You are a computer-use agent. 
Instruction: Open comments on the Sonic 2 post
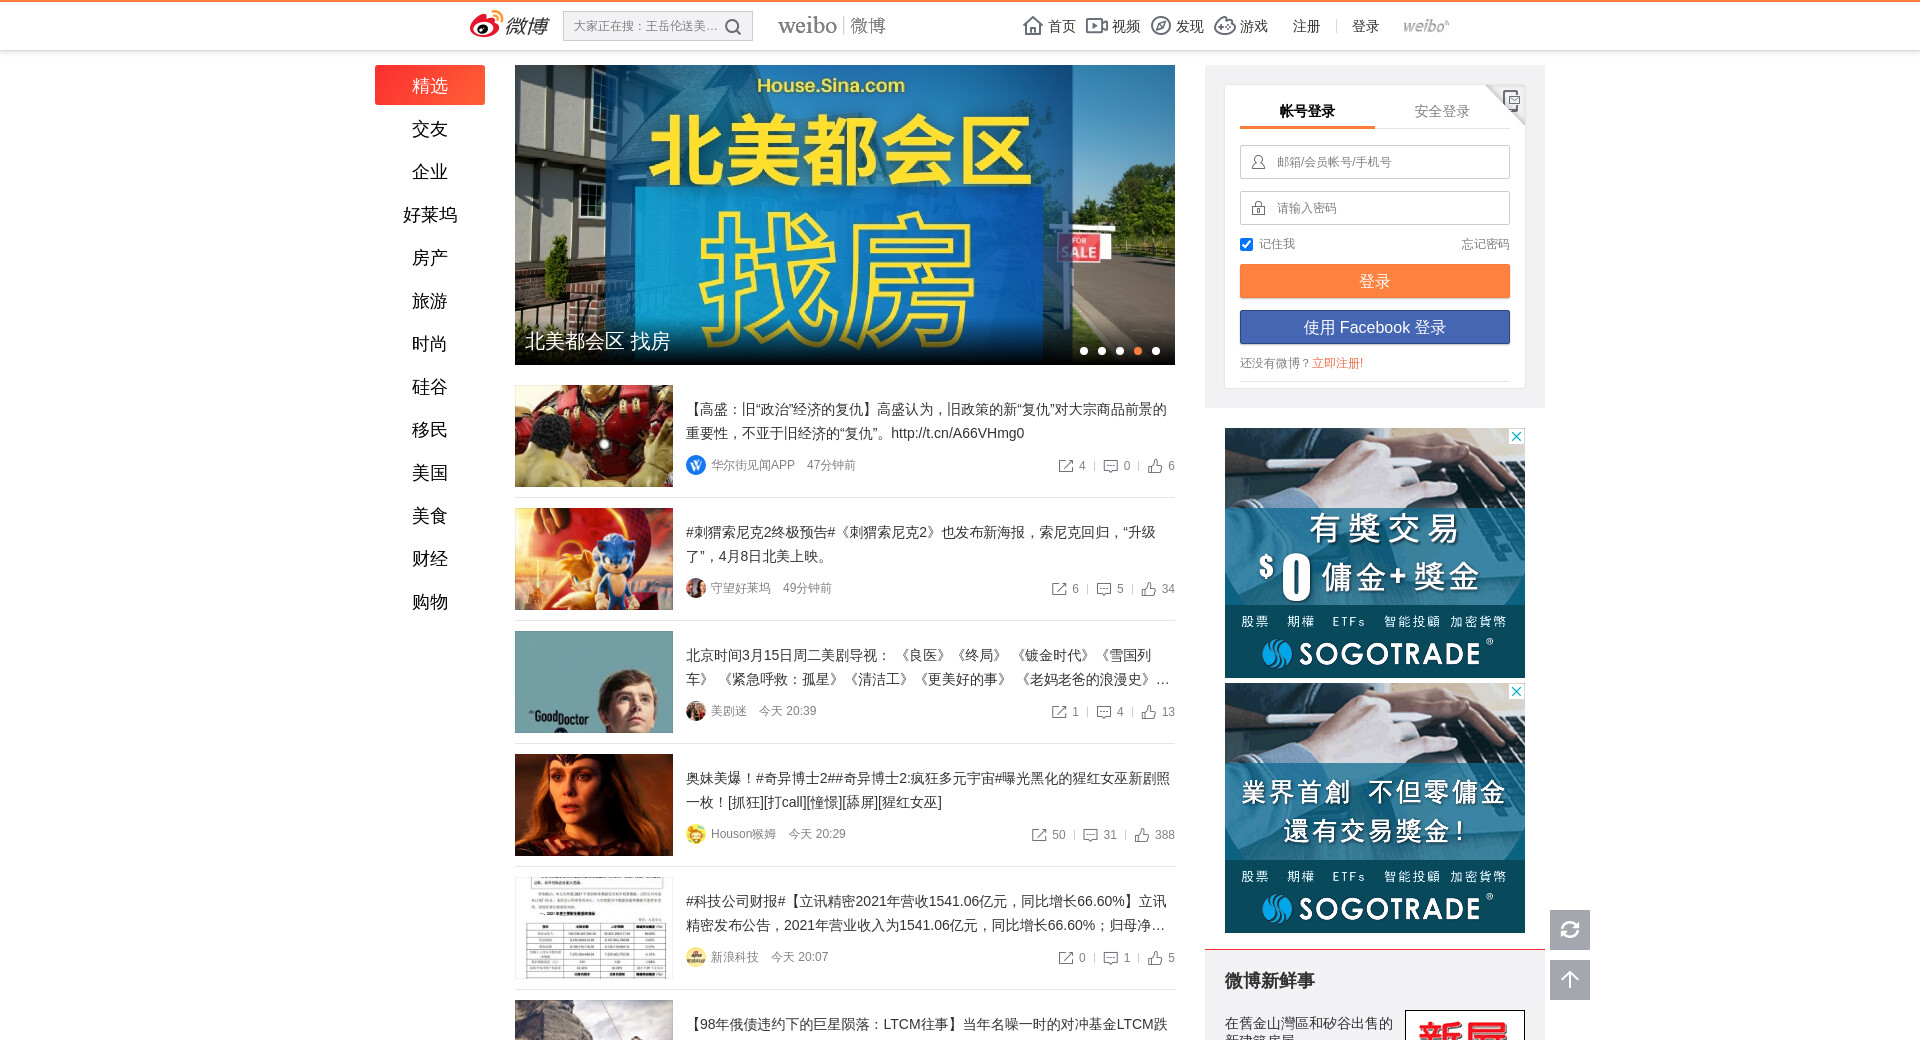pyautogui.click(x=1104, y=589)
